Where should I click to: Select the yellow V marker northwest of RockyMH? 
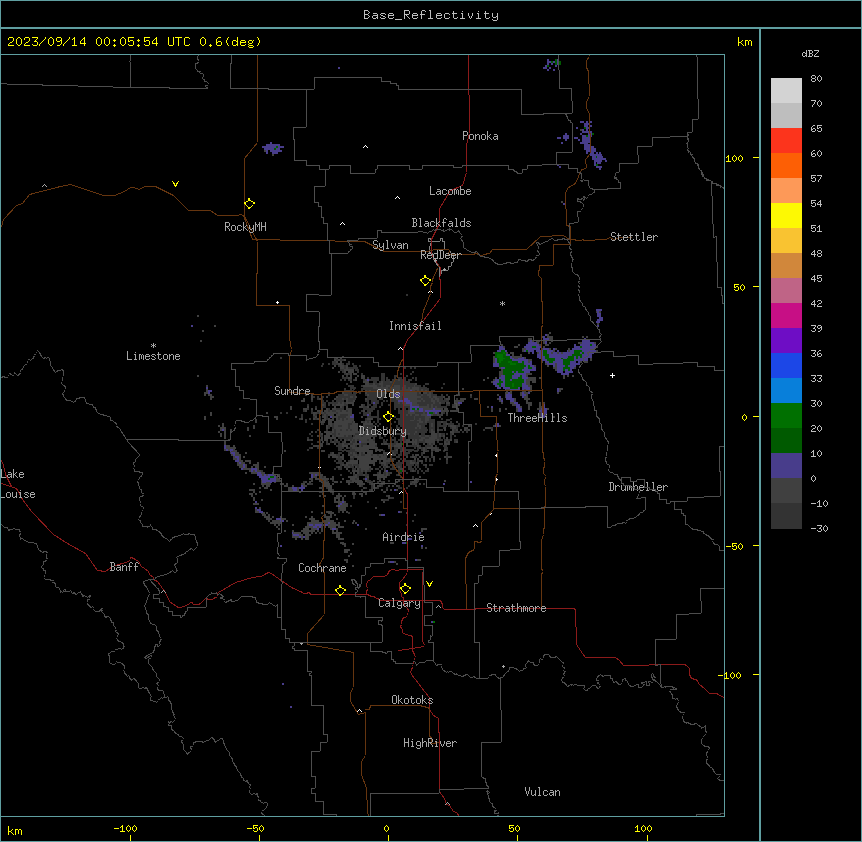tap(175, 184)
